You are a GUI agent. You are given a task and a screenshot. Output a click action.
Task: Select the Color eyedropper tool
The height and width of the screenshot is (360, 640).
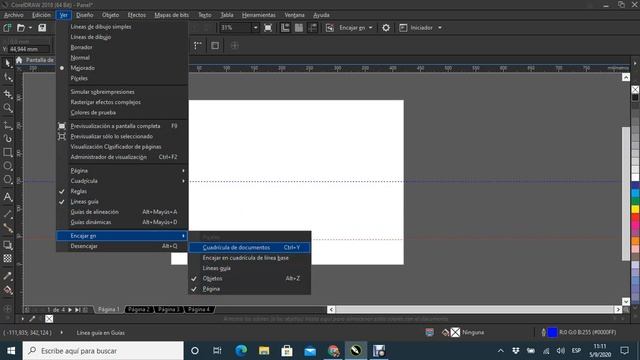[7, 276]
